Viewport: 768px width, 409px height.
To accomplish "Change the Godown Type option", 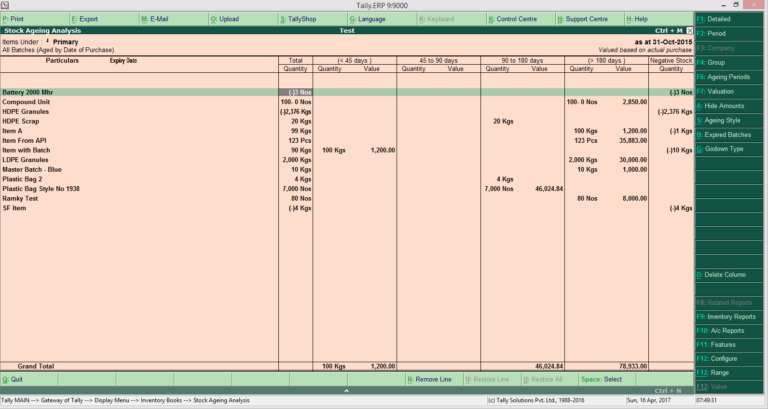I will point(730,148).
